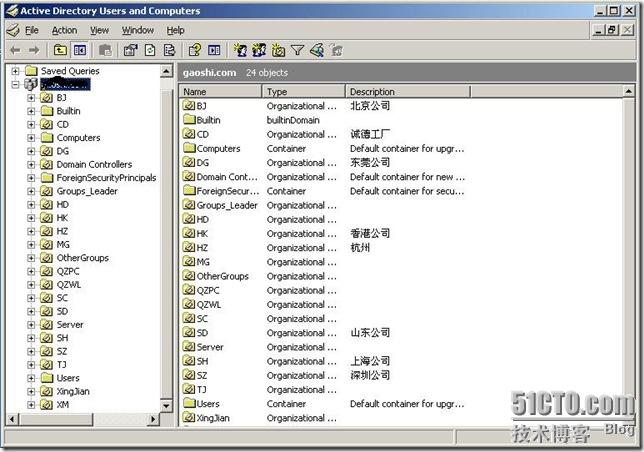This screenshot has width=644, height=452.
Task: Click the Create new group icon
Action: (259, 50)
